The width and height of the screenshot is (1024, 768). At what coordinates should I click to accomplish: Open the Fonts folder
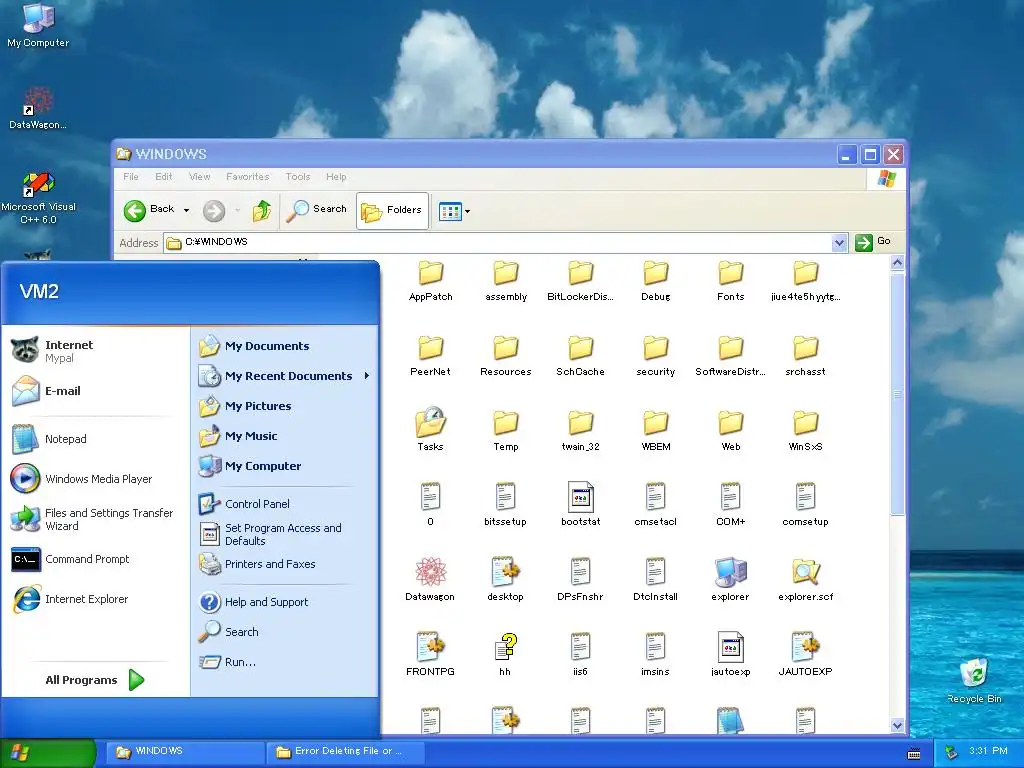click(730, 281)
